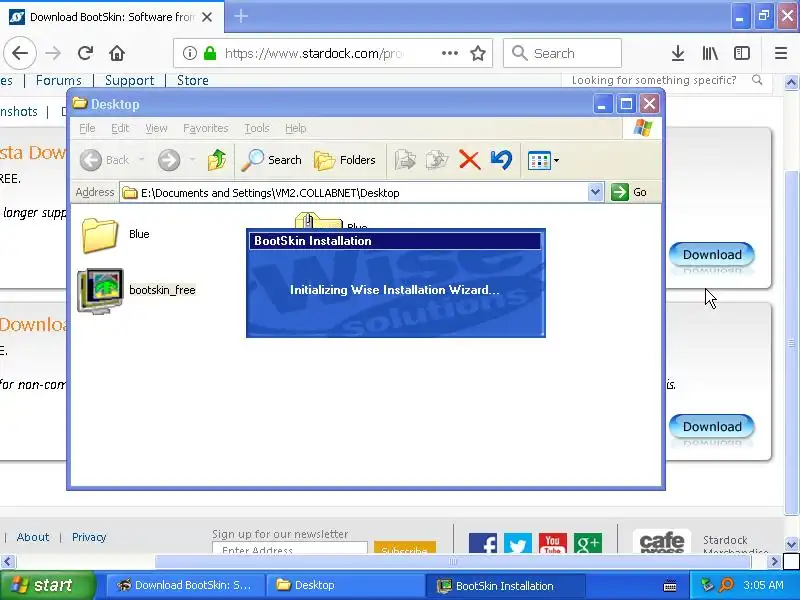Click horizontal scroll right arrow
Image resolution: width=800 pixels, height=600 pixels.
click(774, 562)
